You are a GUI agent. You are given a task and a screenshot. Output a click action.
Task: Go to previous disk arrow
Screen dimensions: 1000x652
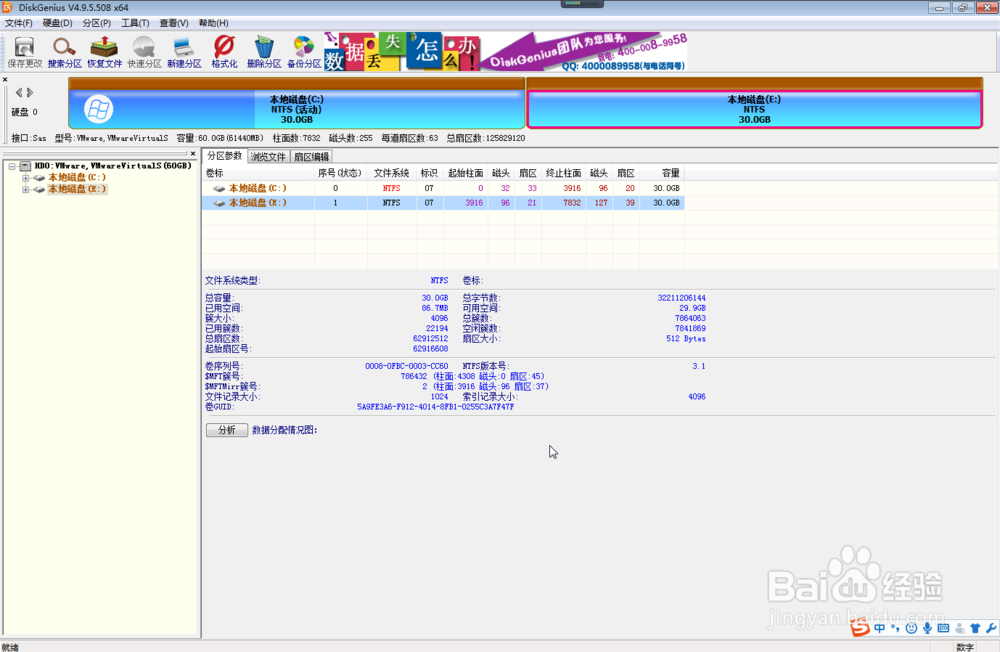(x=18, y=93)
